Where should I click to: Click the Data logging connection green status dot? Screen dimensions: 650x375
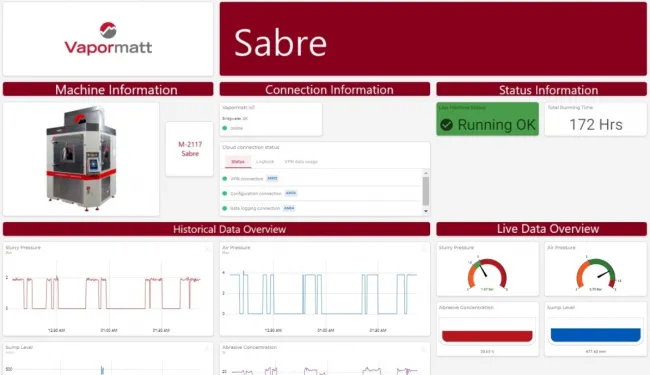tap(225, 208)
